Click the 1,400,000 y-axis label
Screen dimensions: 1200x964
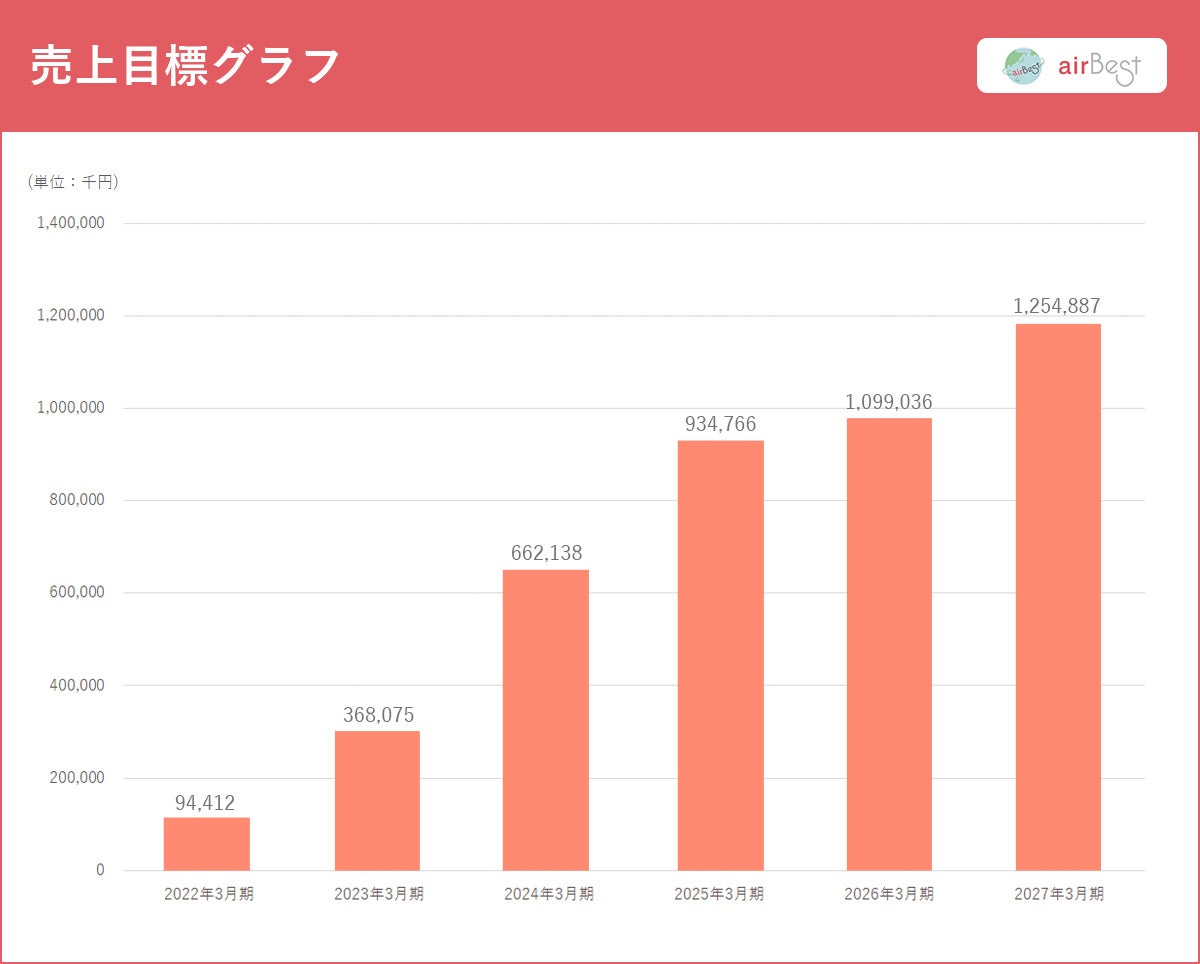71,223
